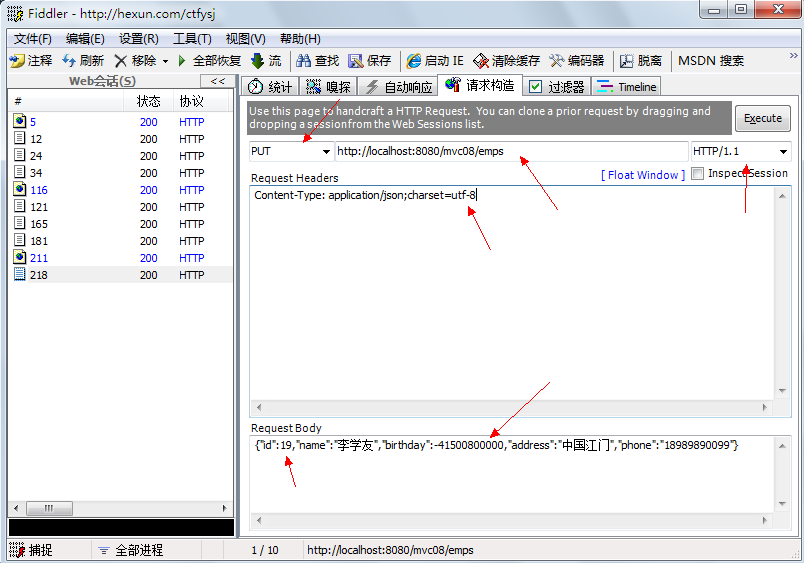Select session 218 in the list
This screenshot has width=804, height=563.
(120, 275)
